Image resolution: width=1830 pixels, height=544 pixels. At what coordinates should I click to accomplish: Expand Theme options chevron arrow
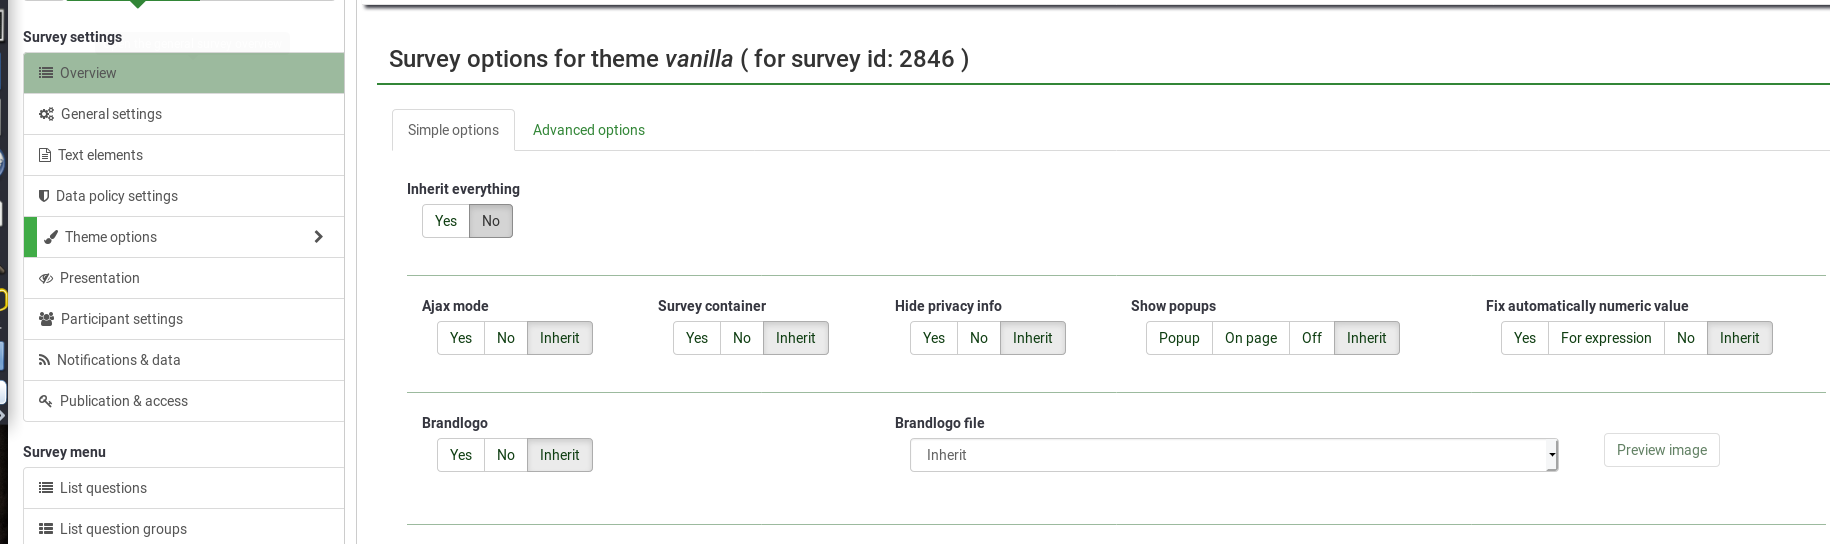point(319,237)
